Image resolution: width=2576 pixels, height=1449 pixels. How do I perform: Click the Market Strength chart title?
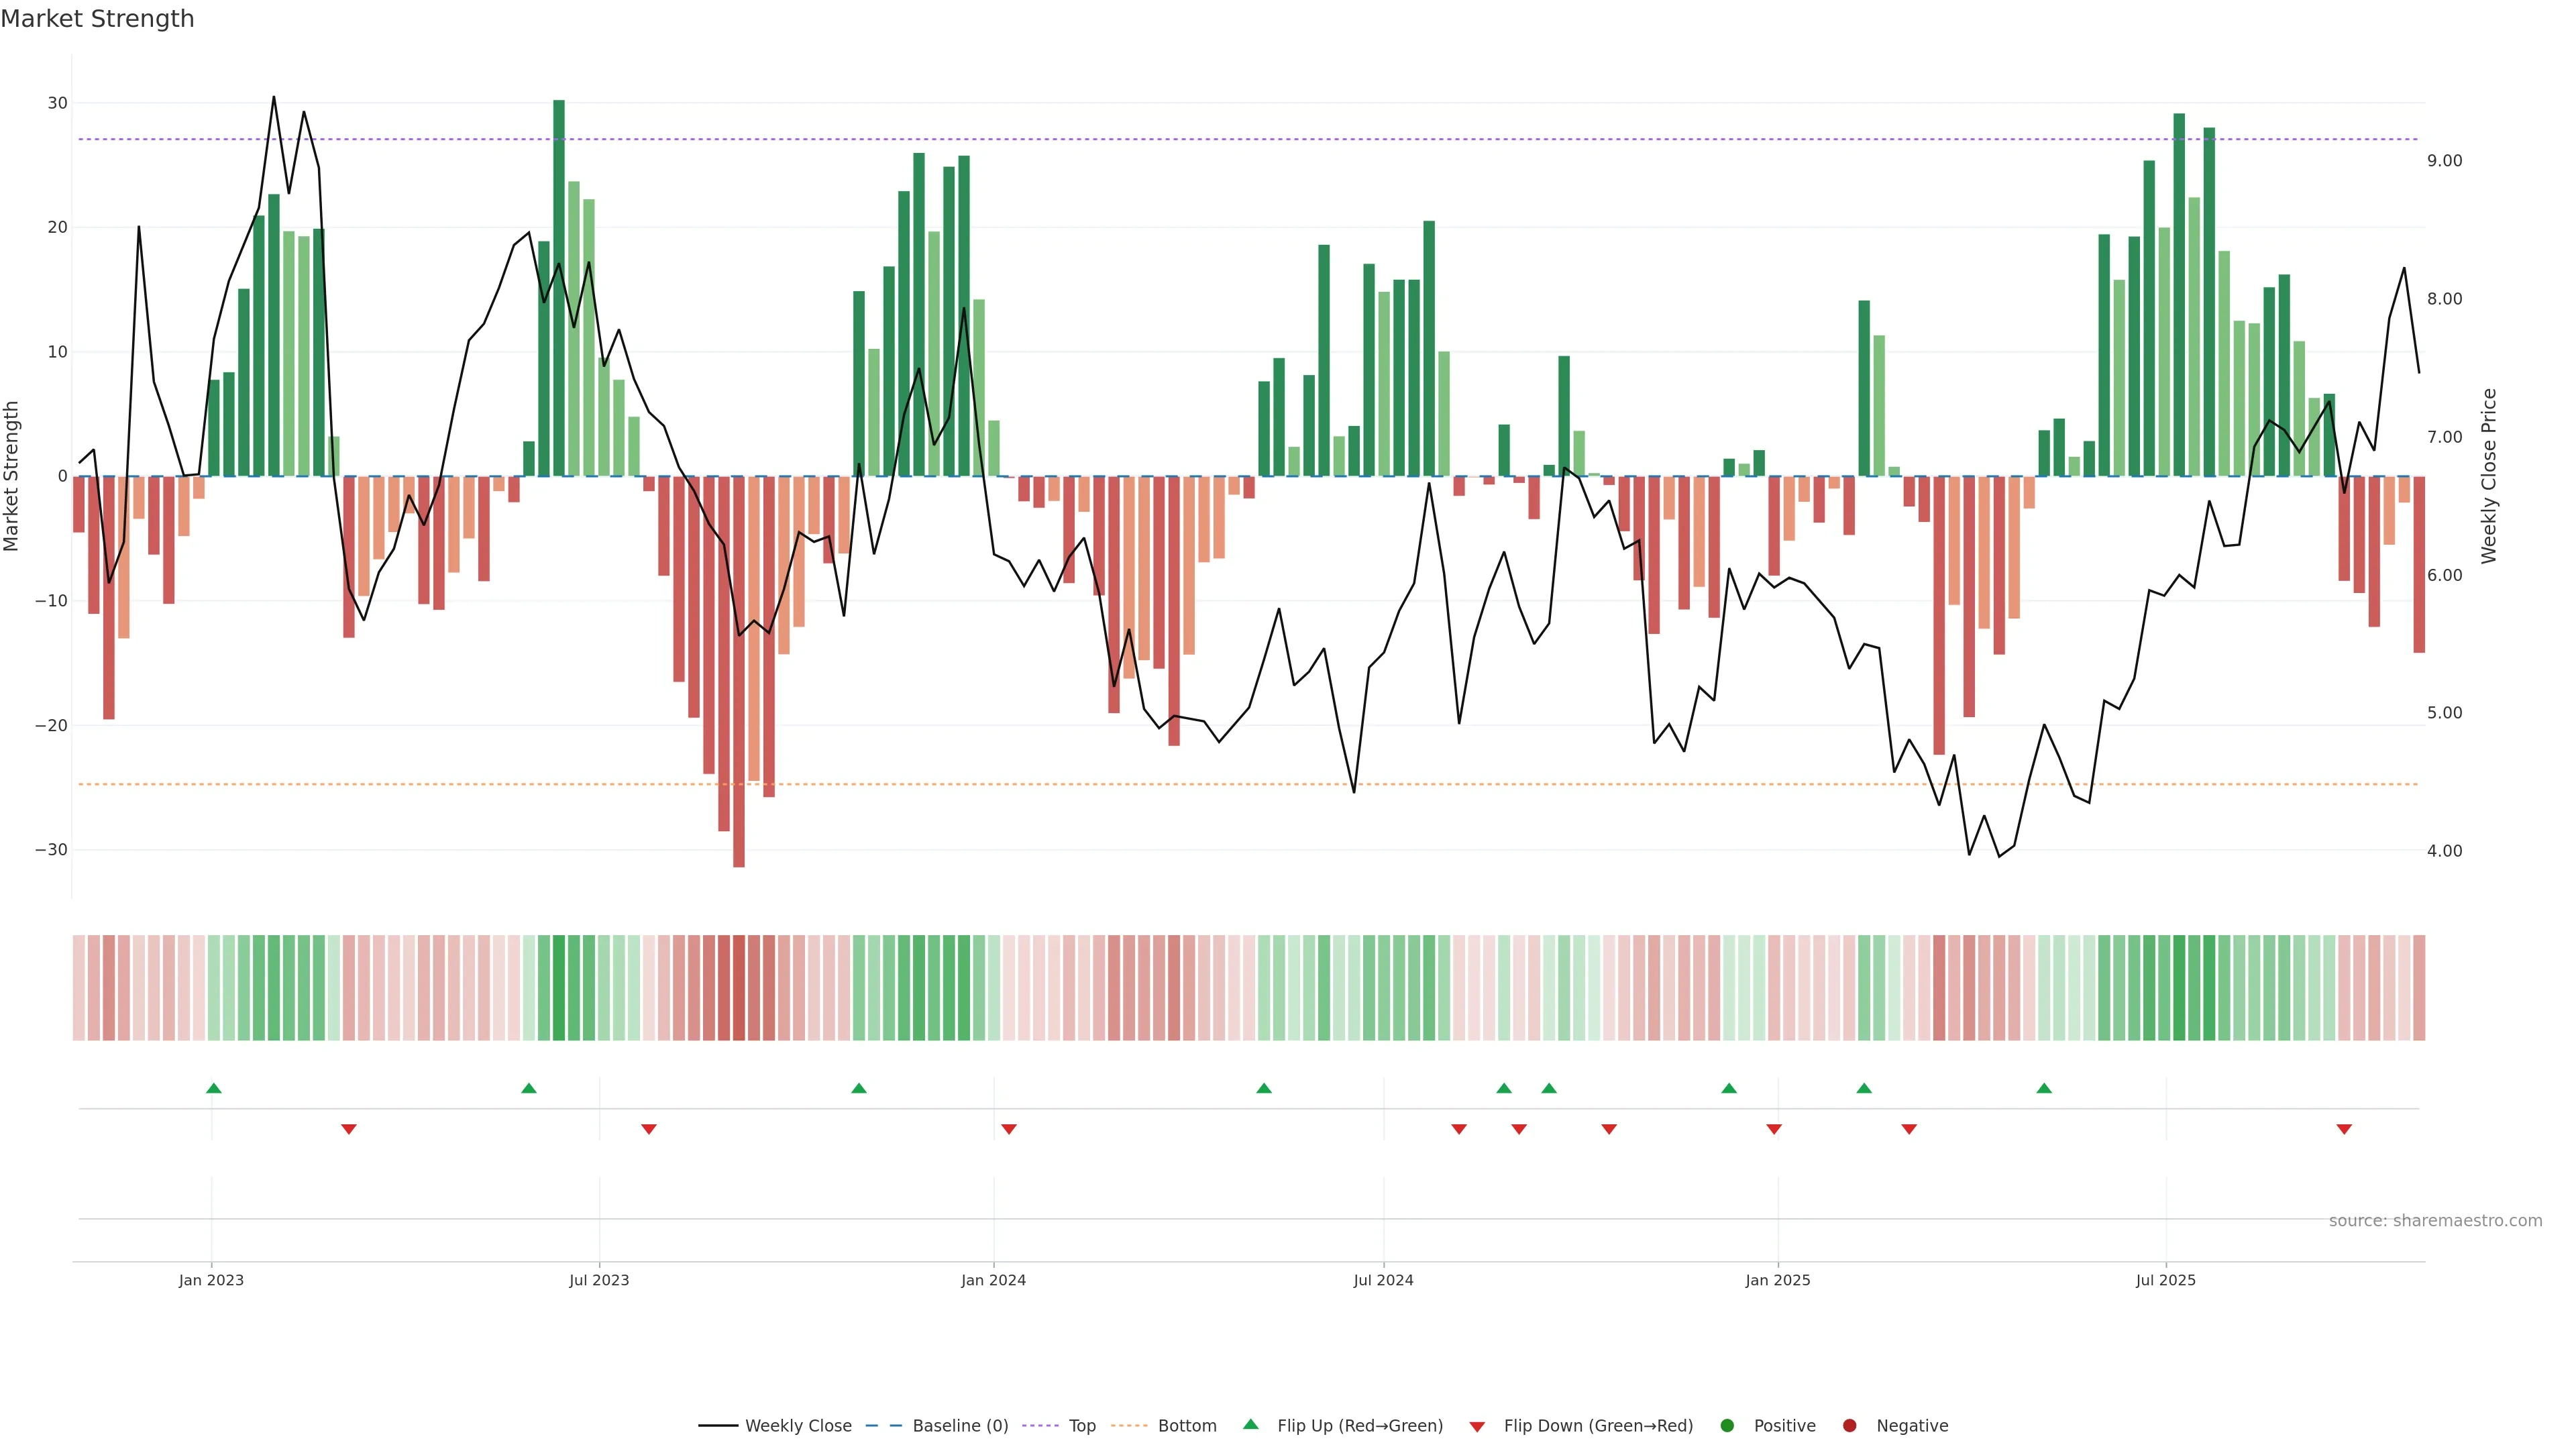[x=97, y=18]
